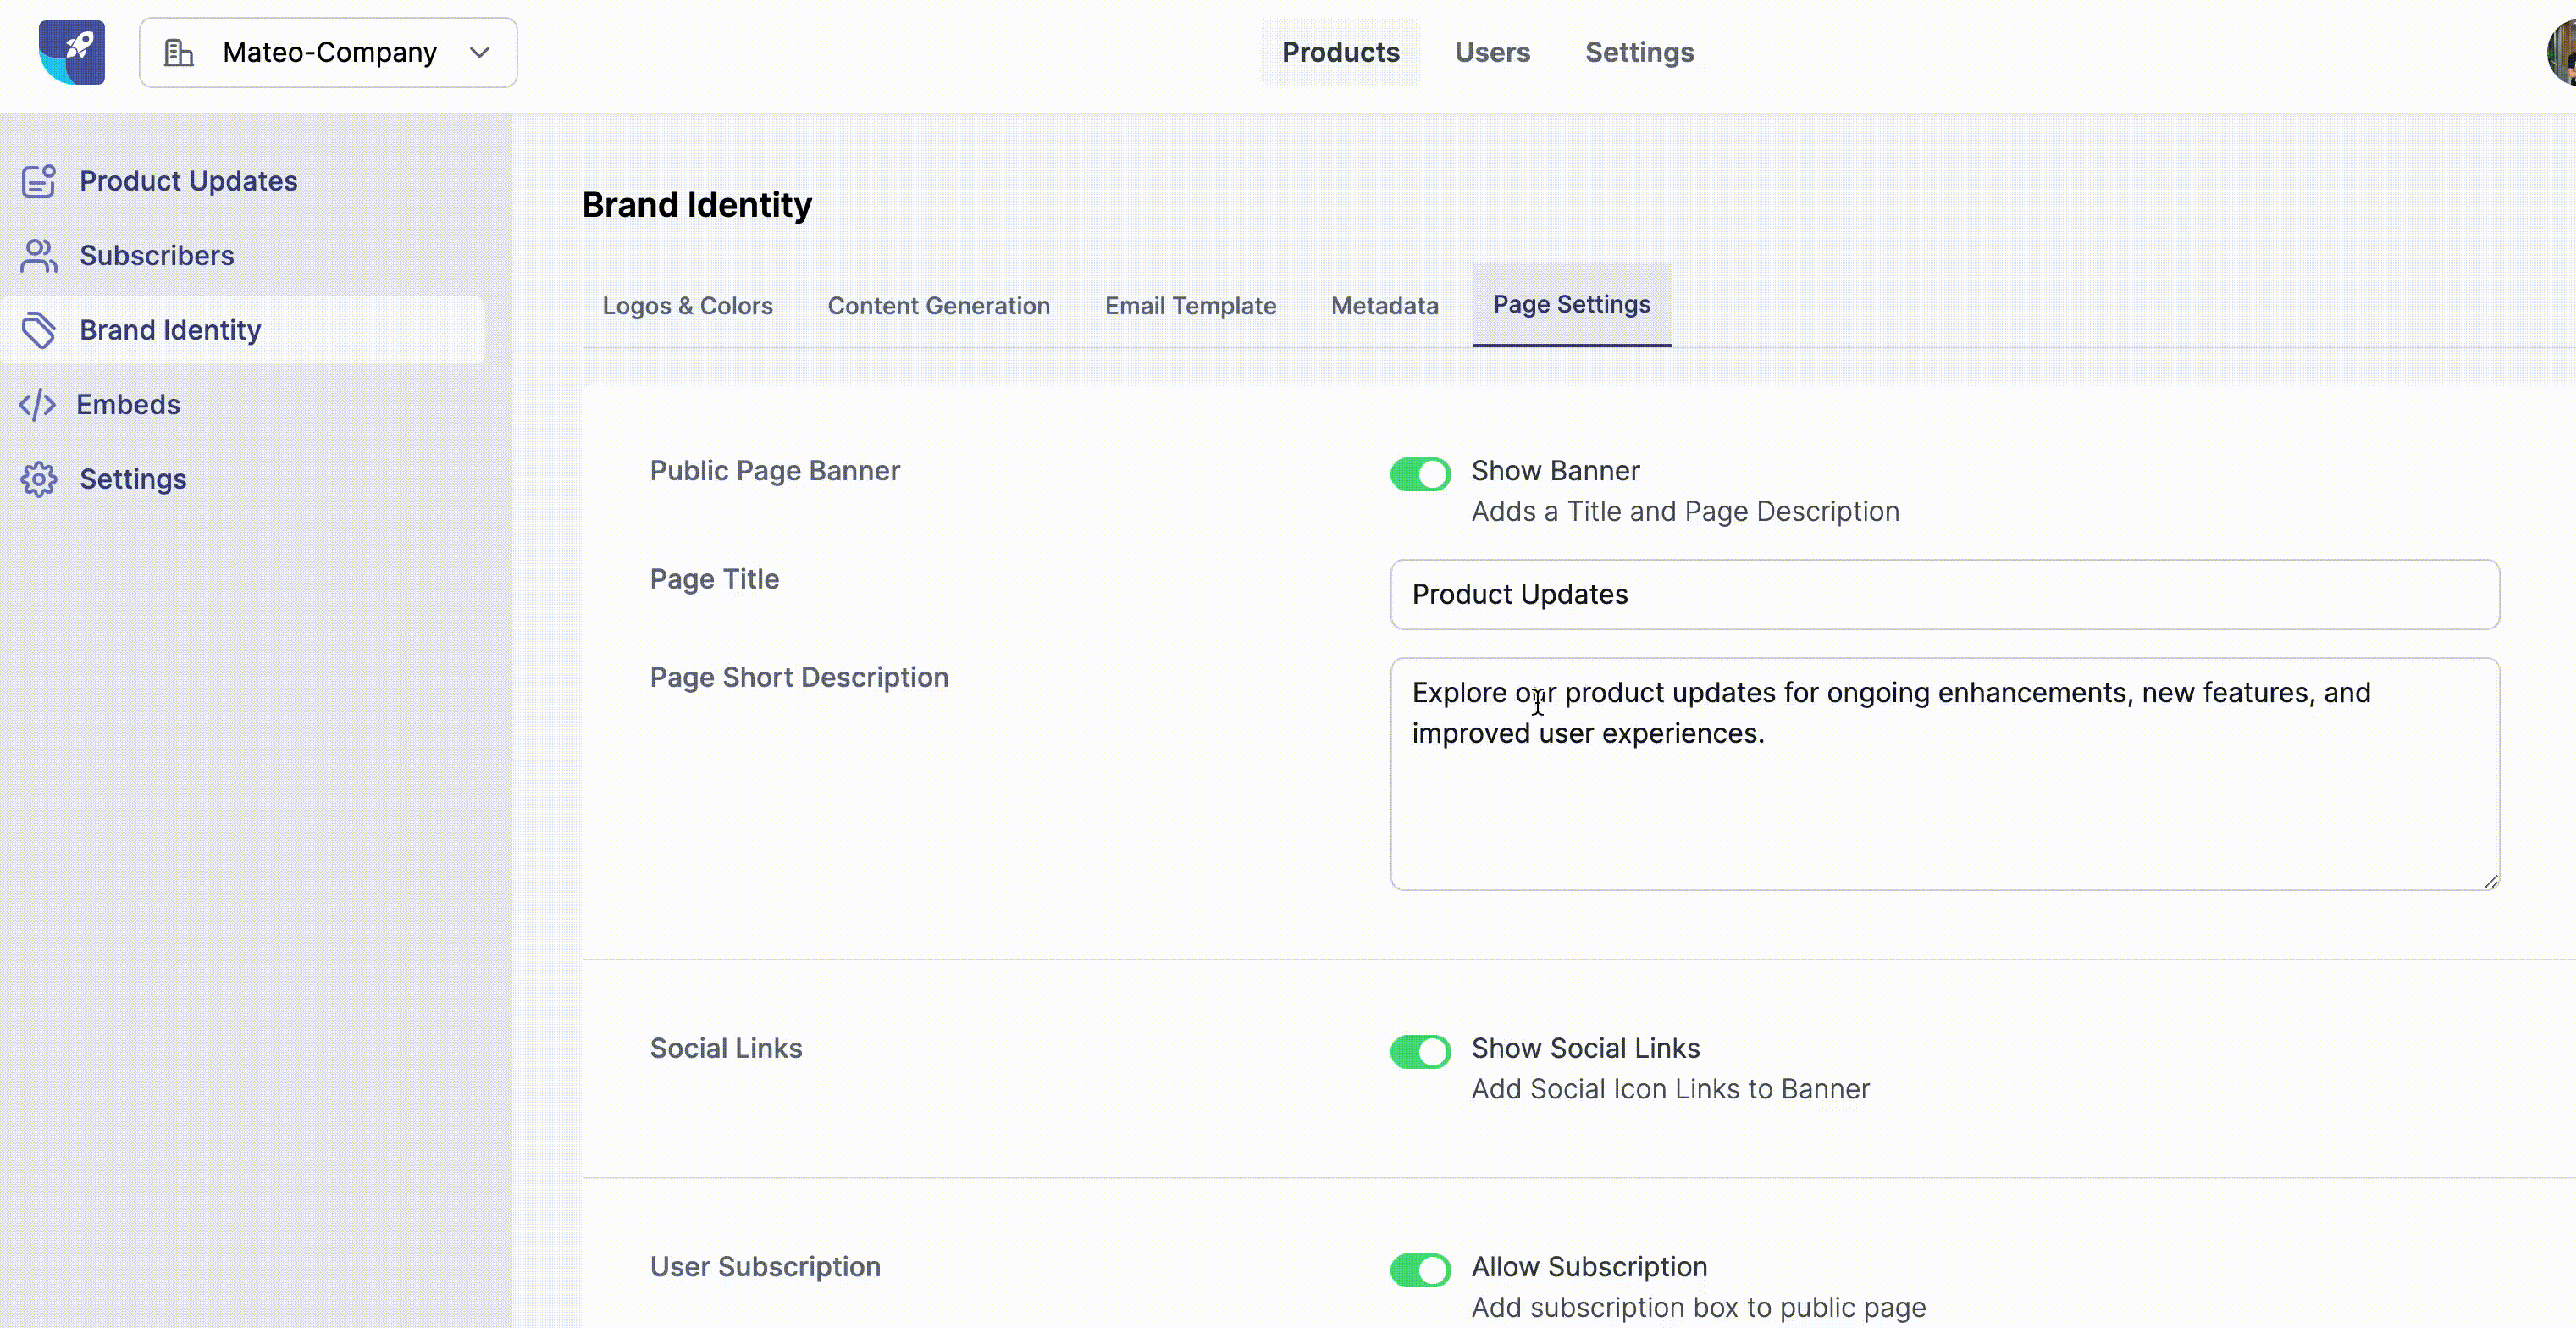Select the Logos & Colors tab
Screen dimensions: 2576x1328
pyautogui.click(x=686, y=303)
